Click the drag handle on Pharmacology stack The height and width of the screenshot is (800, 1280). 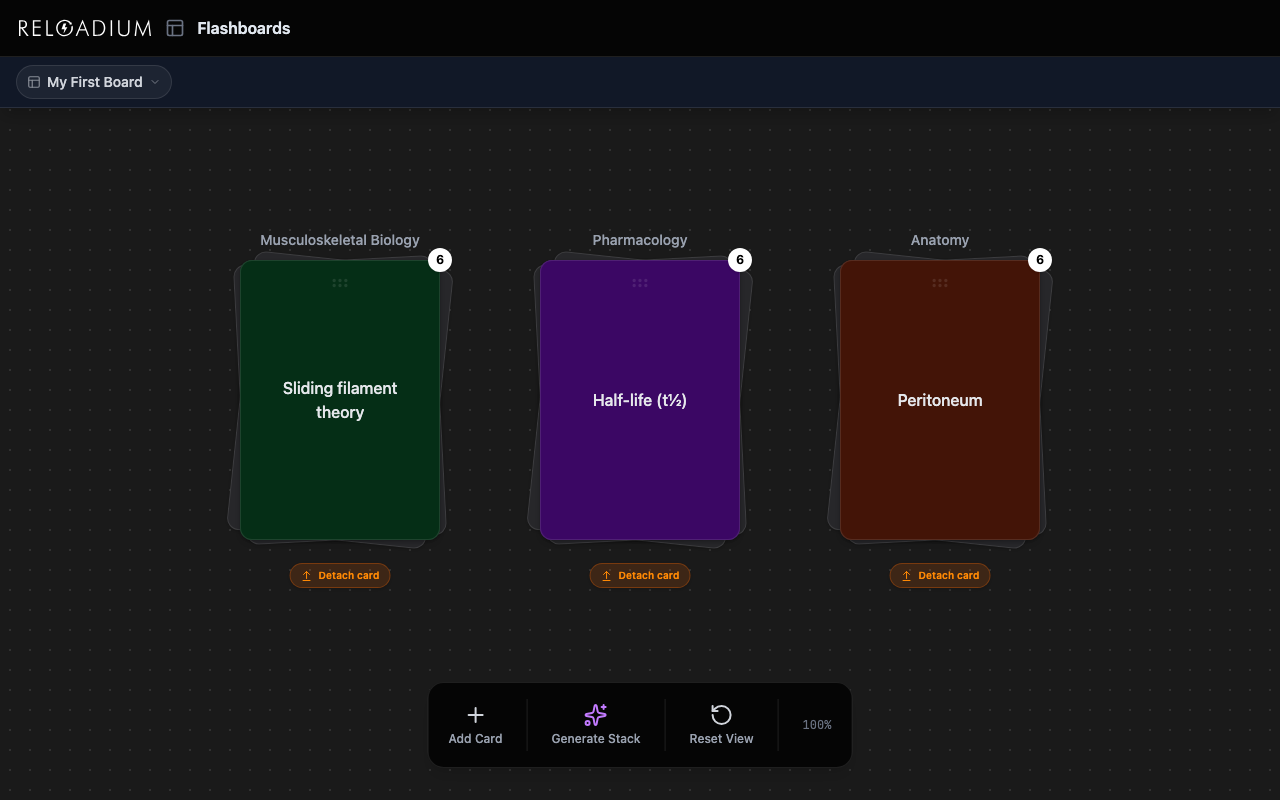coord(640,283)
